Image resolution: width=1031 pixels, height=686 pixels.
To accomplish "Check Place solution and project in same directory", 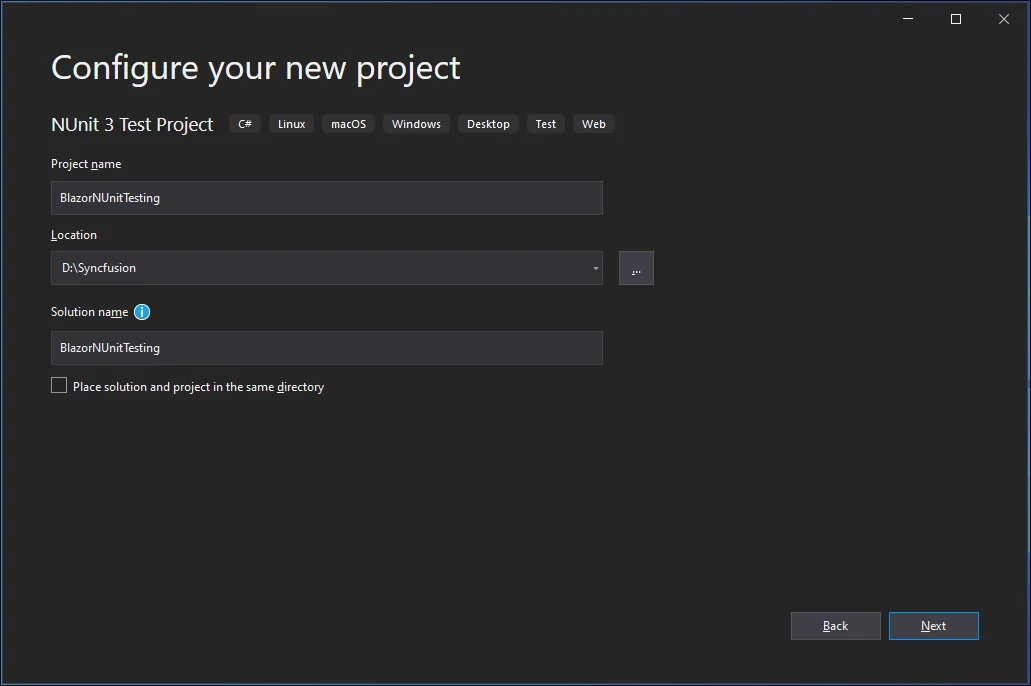I will coord(58,384).
